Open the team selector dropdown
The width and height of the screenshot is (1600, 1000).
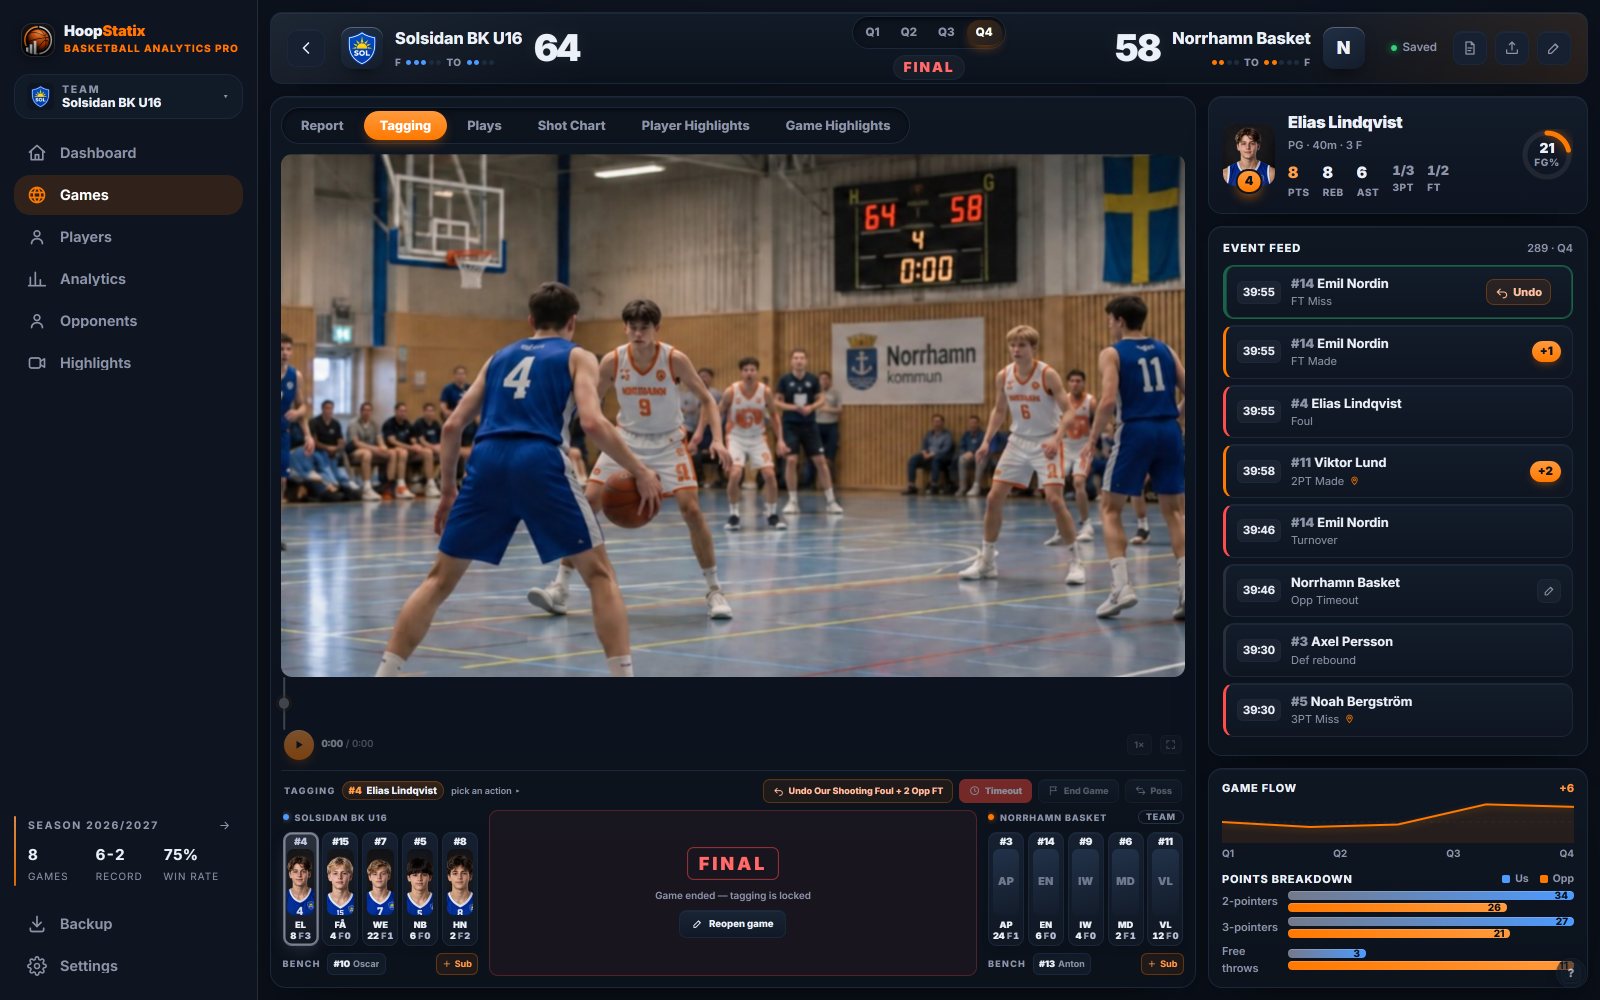[128, 96]
